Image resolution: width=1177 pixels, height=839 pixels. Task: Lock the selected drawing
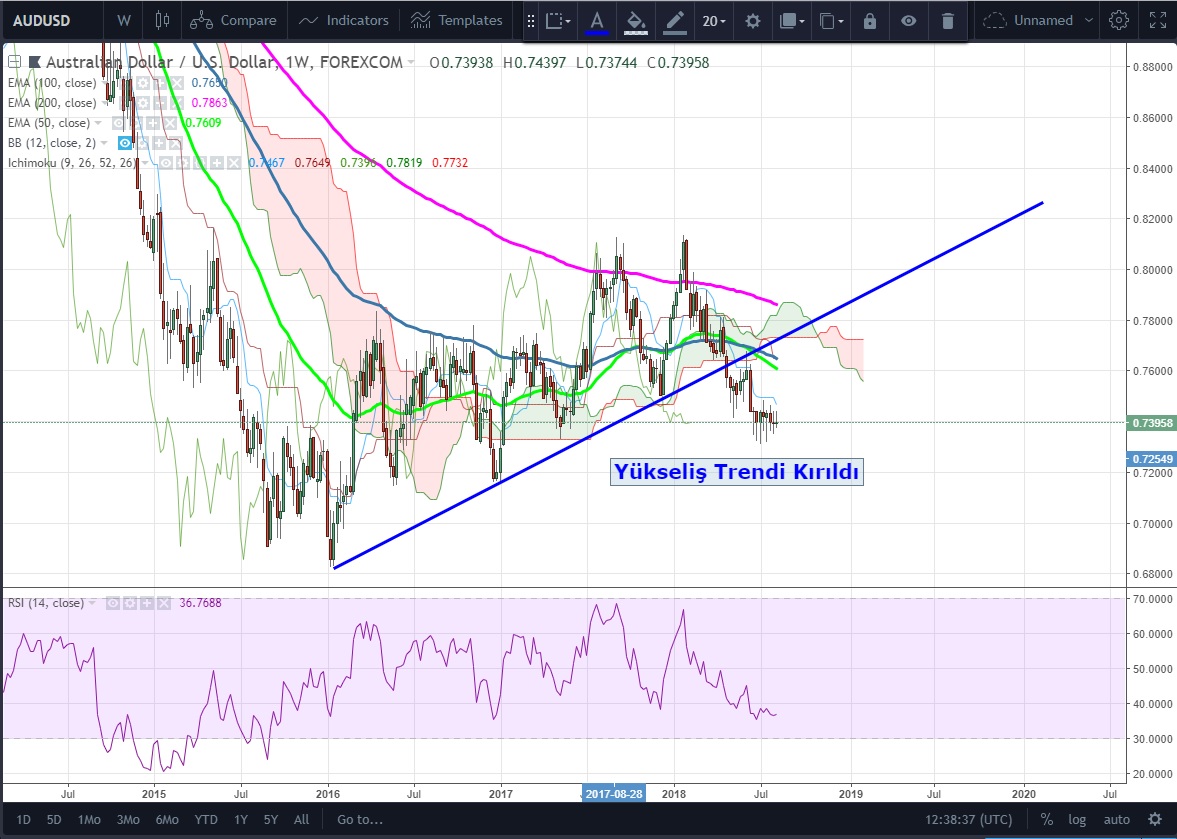click(x=870, y=21)
